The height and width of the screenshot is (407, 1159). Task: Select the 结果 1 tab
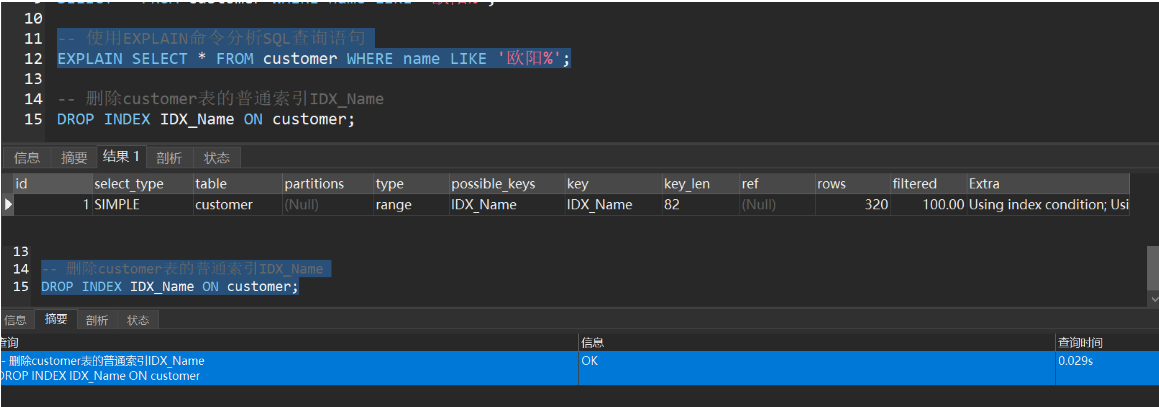click(x=122, y=157)
